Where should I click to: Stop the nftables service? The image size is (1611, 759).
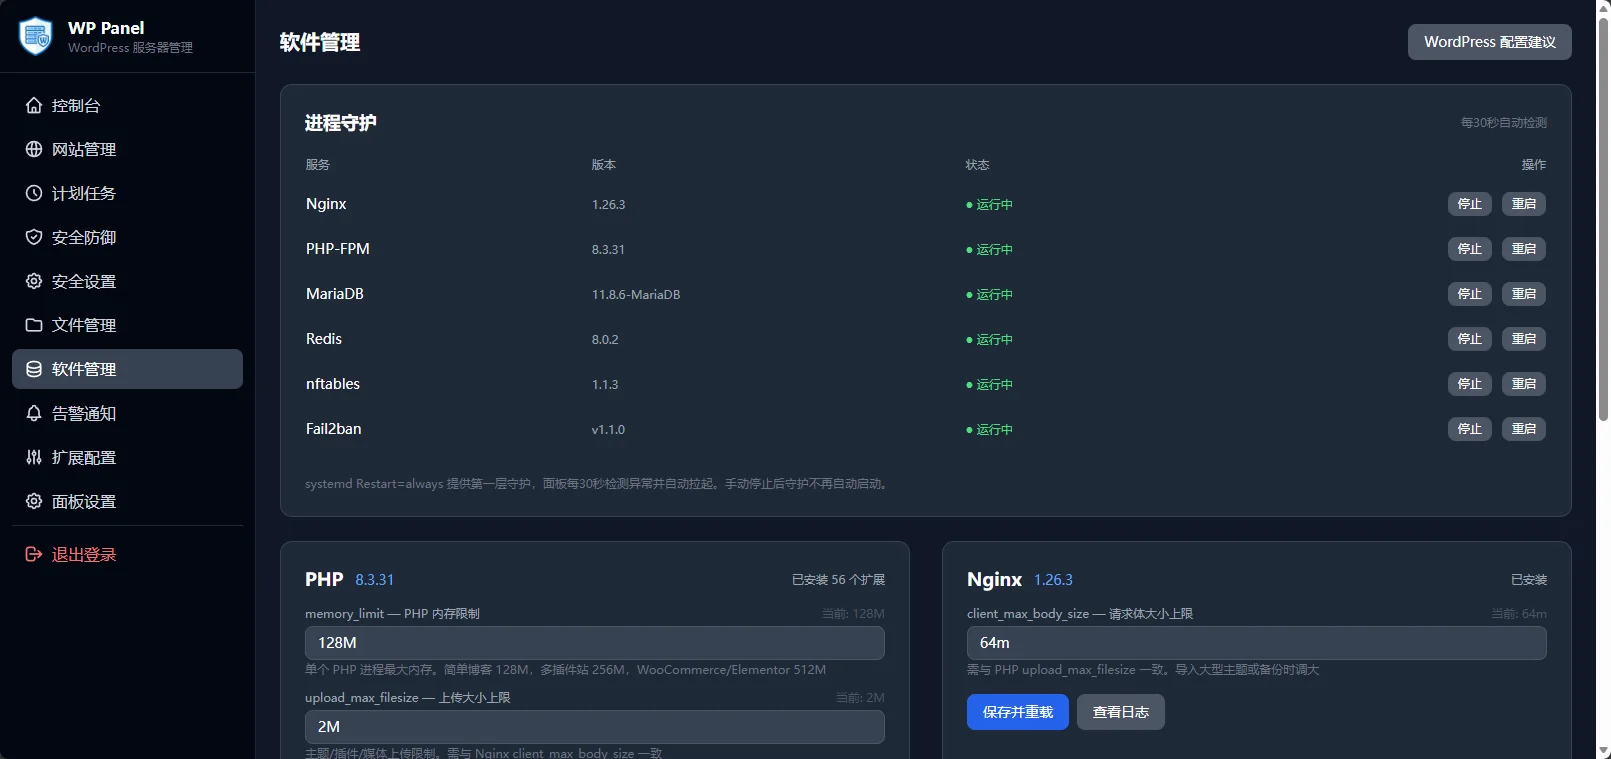tap(1469, 384)
